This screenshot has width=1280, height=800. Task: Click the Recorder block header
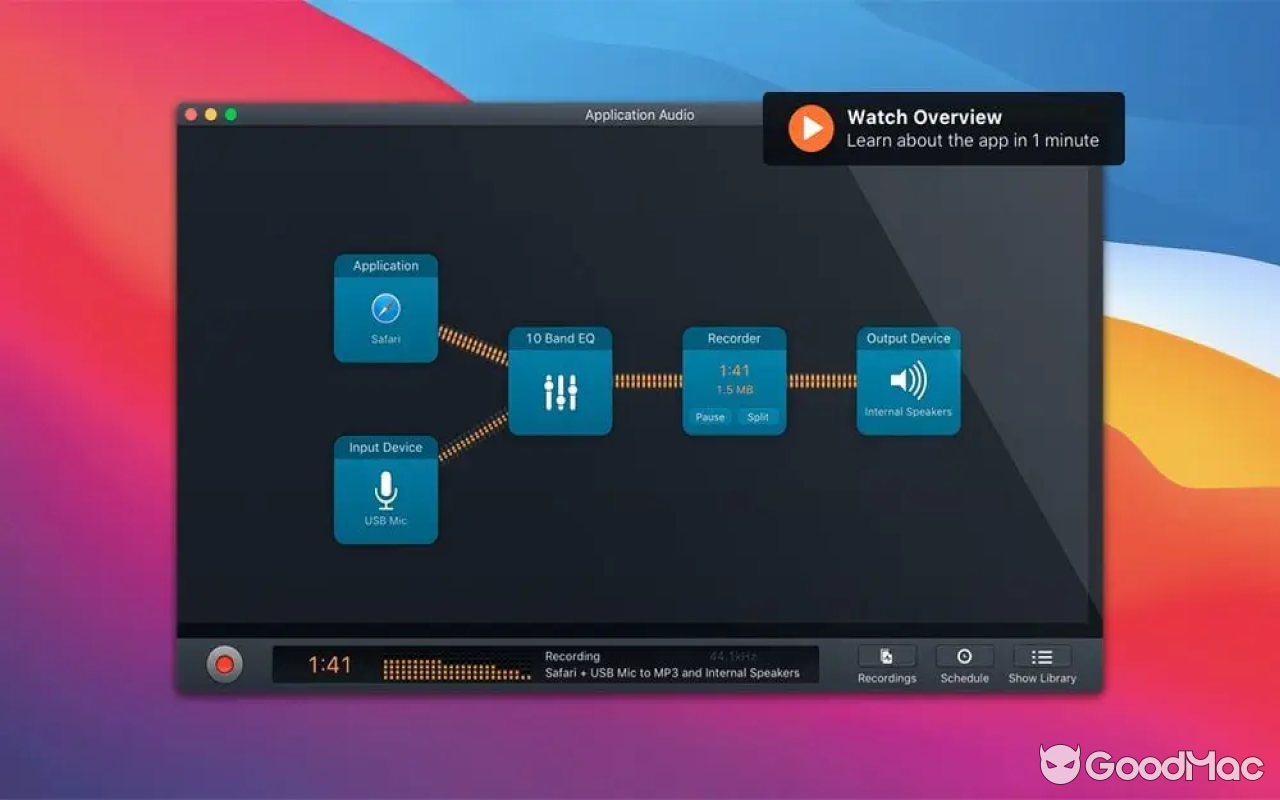pos(733,338)
